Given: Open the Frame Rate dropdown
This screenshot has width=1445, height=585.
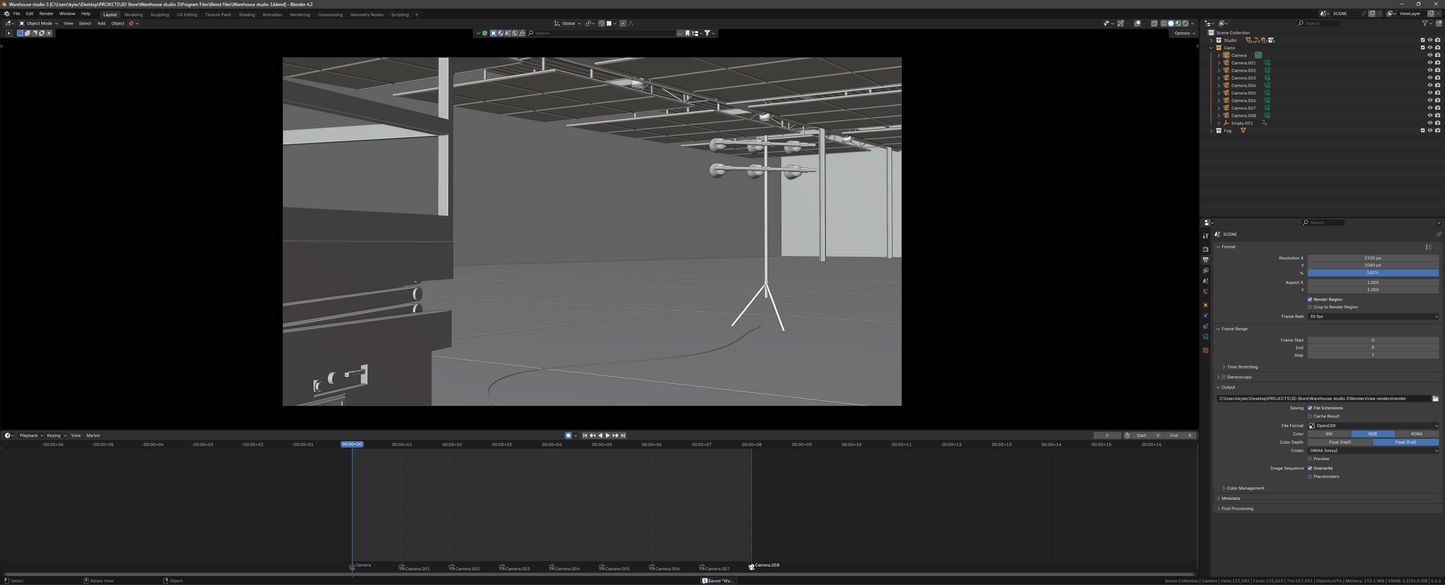Looking at the screenshot, I should [1372, 316].
